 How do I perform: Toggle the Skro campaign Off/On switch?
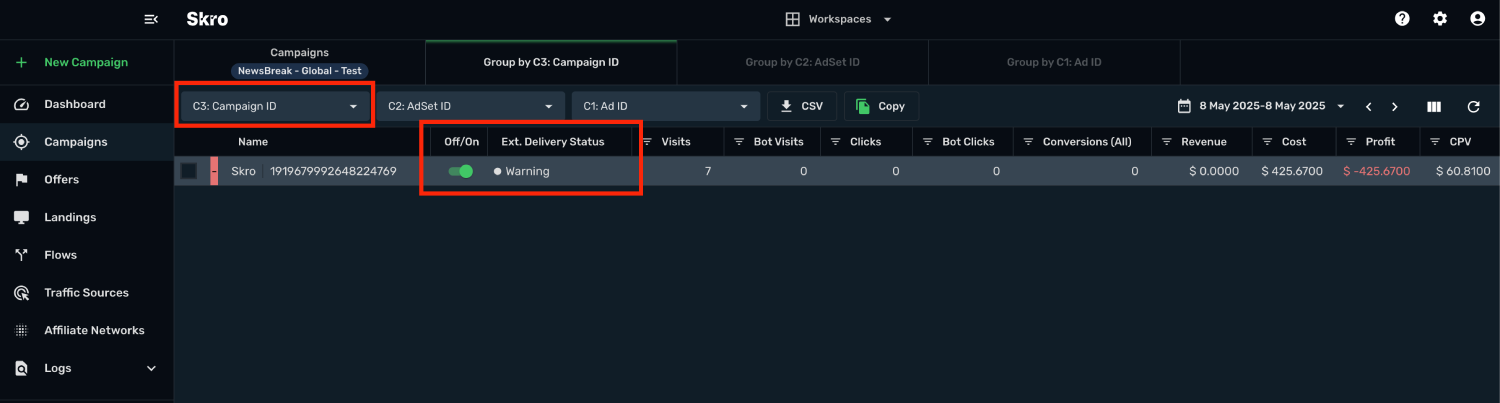pos(461,171)
